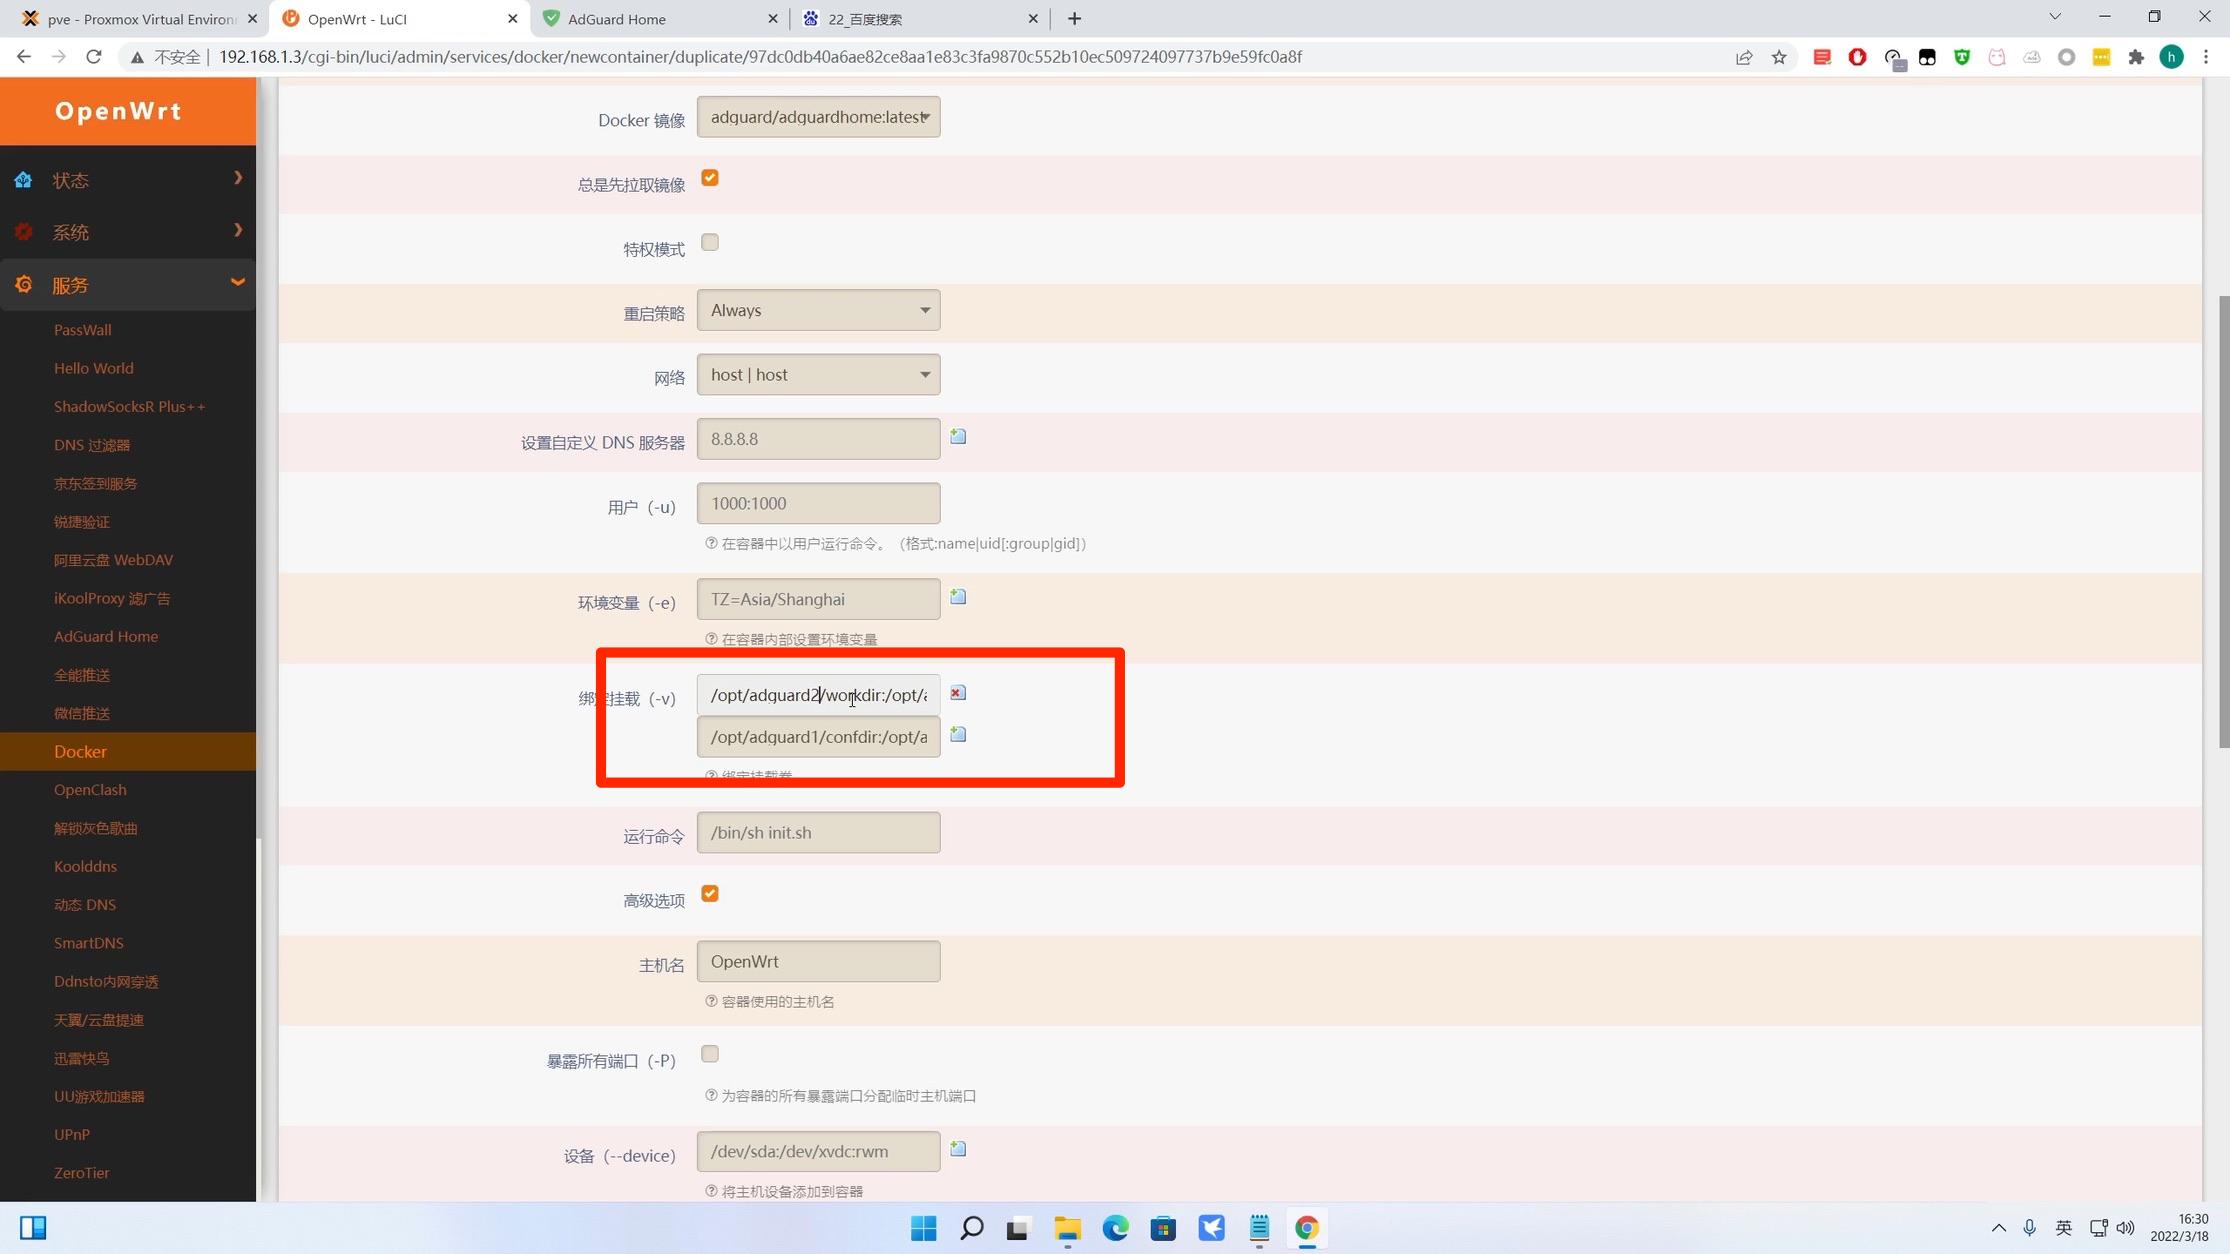Open File Explorer from the taskbar

click(x=1066, y=1227)
